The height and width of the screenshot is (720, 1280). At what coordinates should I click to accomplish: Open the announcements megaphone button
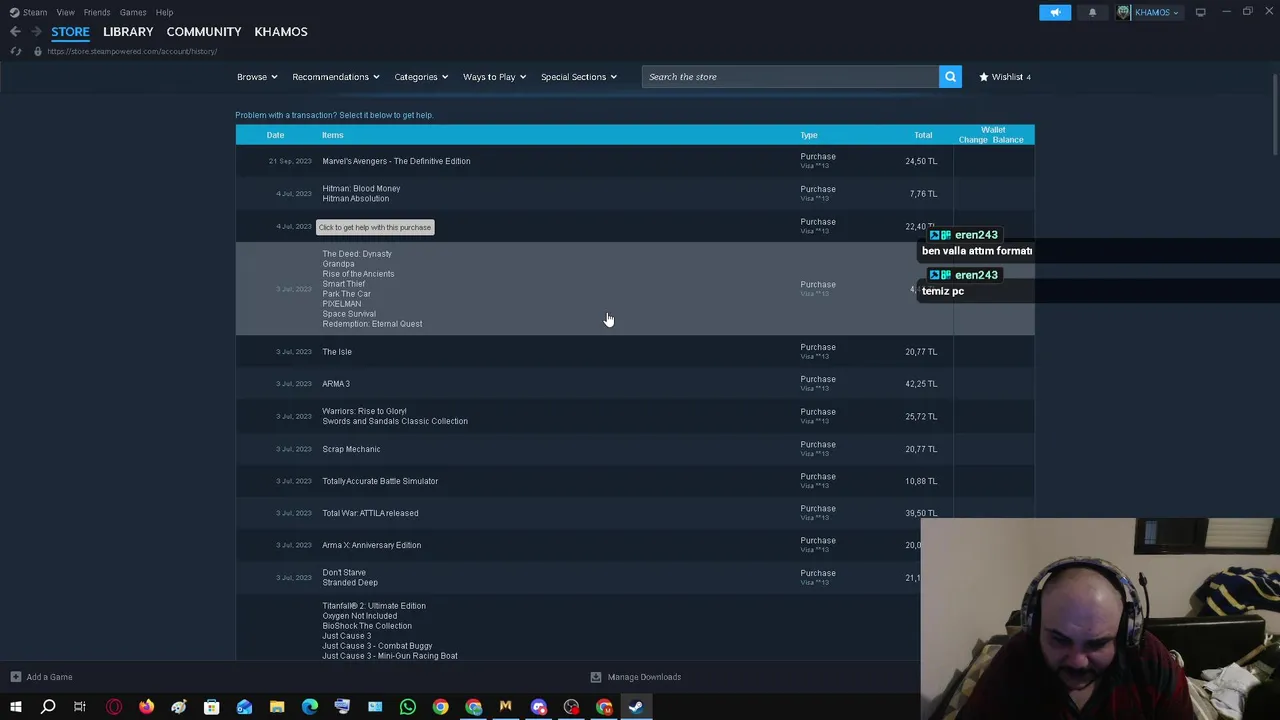pos(1055,12)
